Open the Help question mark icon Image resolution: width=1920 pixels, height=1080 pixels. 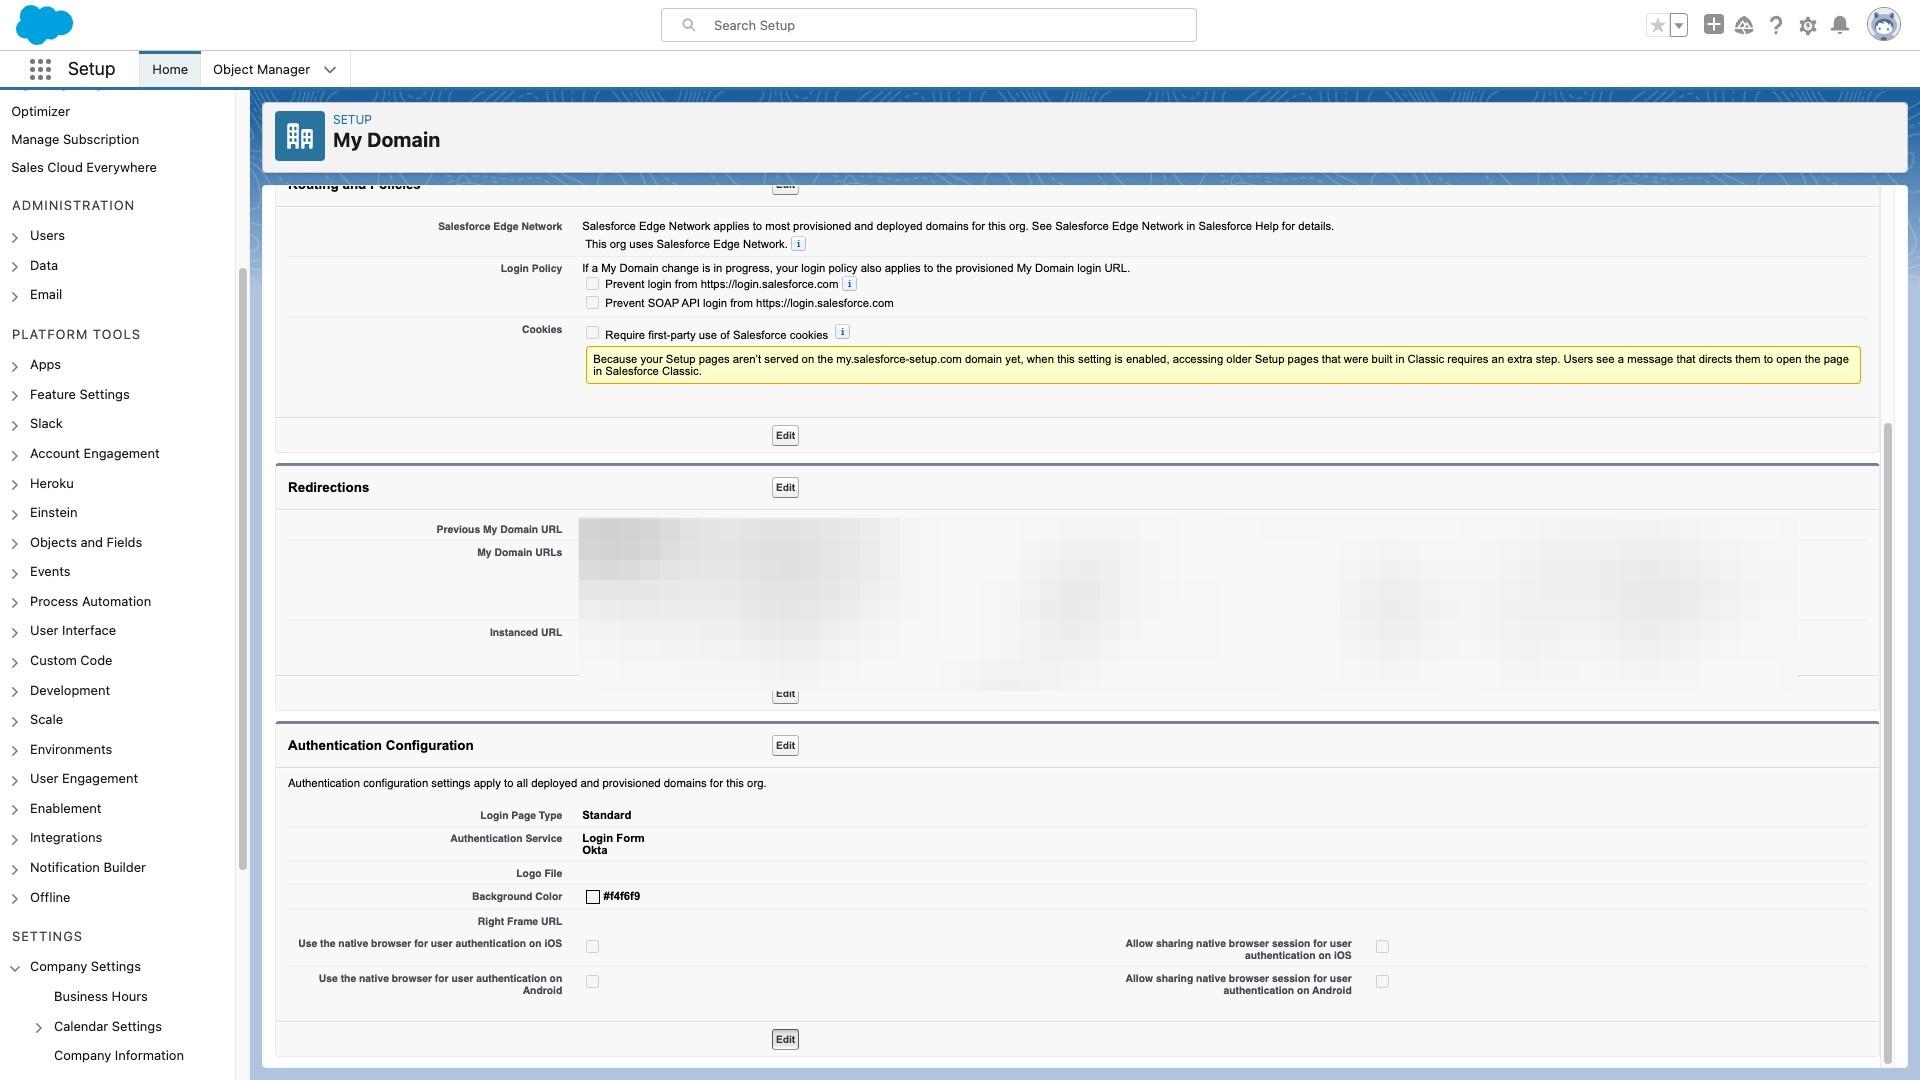point(1776,25)
